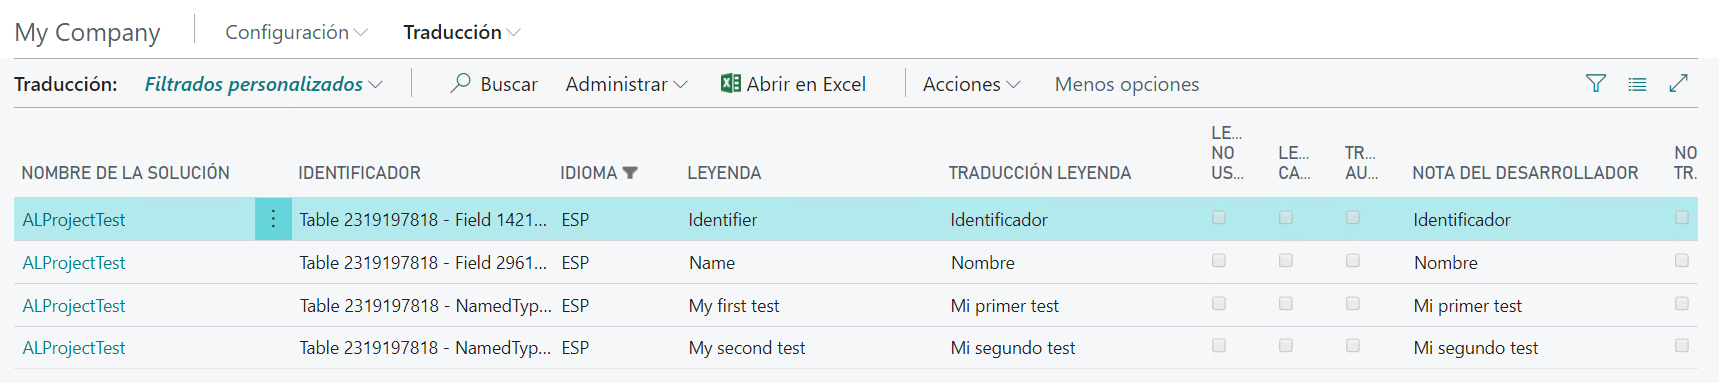Sort by TRADUCCIÓN LEYENDA column header

coord(1040,173)
